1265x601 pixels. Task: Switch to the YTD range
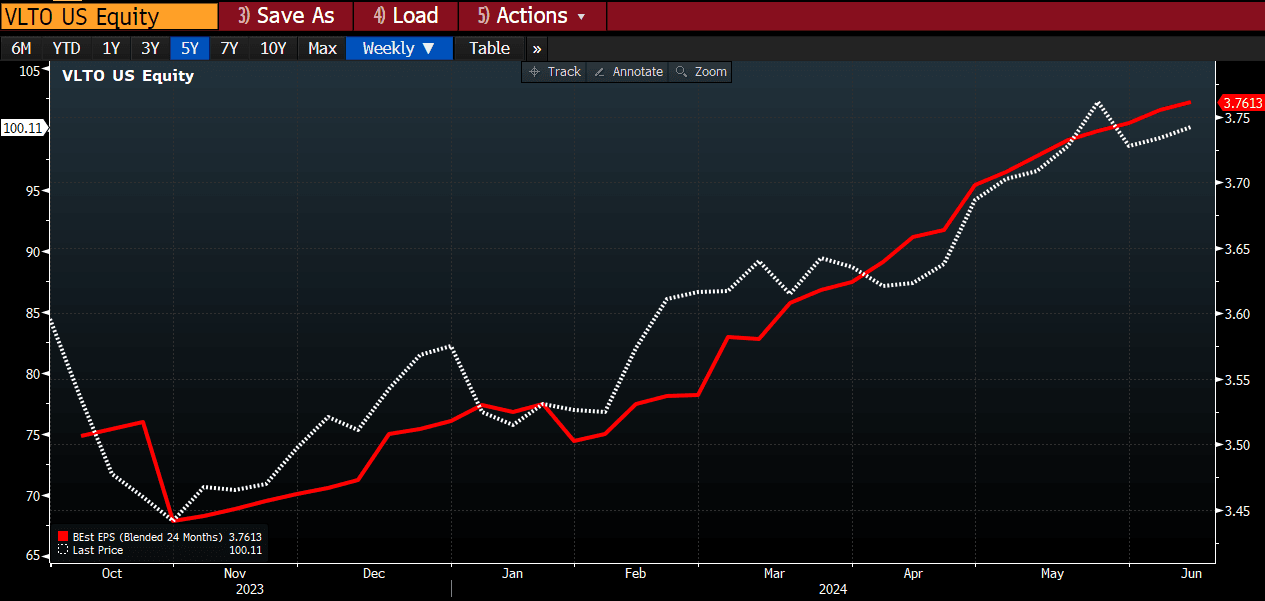click(x=66, y=48)
